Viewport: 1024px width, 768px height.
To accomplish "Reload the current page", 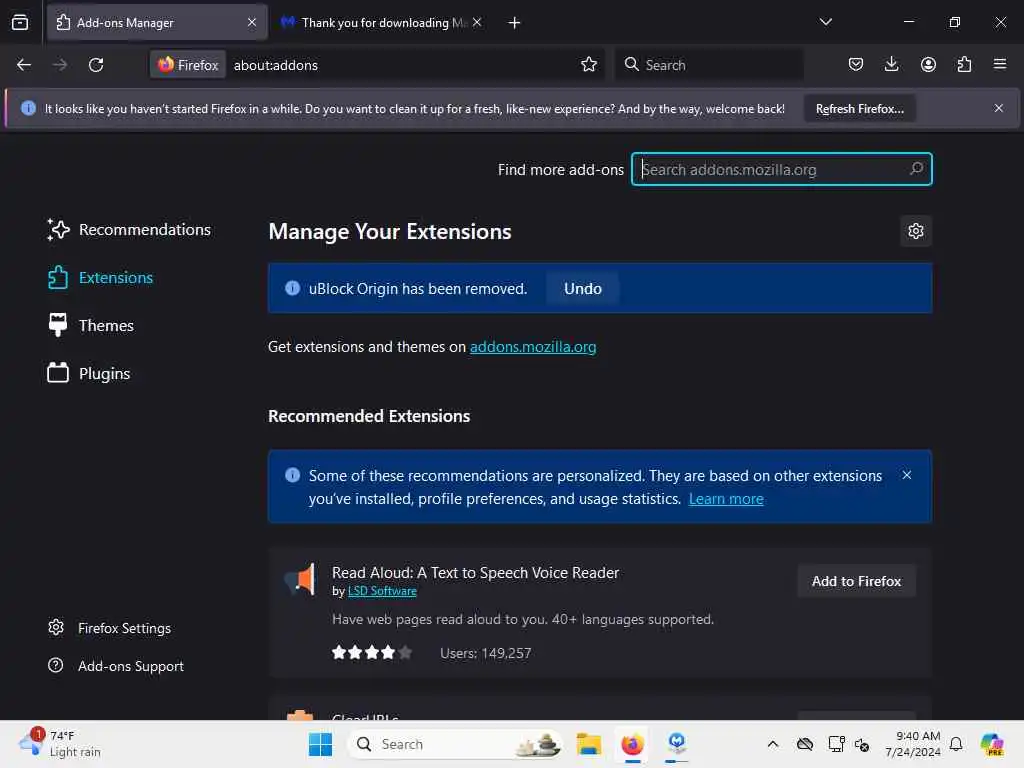I will [96, 65].
